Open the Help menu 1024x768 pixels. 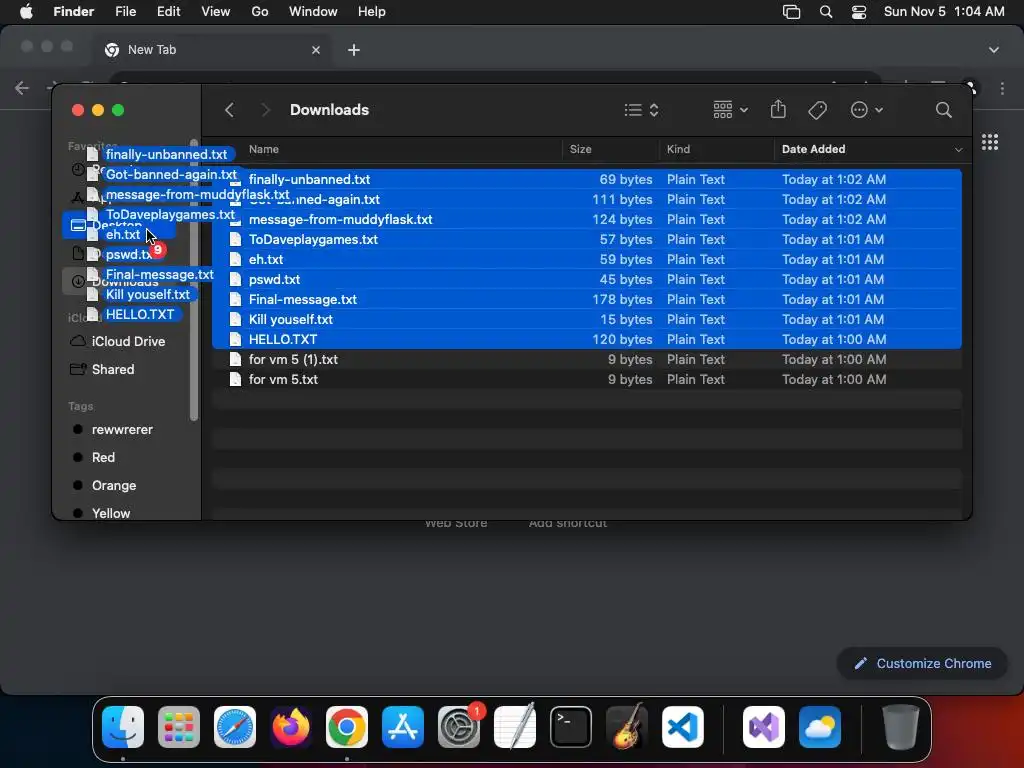pyautogui.click(x=372, y=12)
